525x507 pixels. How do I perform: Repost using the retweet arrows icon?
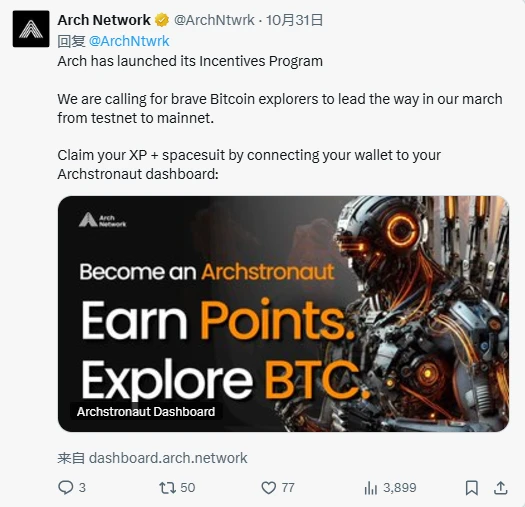[x=167, y=488]
